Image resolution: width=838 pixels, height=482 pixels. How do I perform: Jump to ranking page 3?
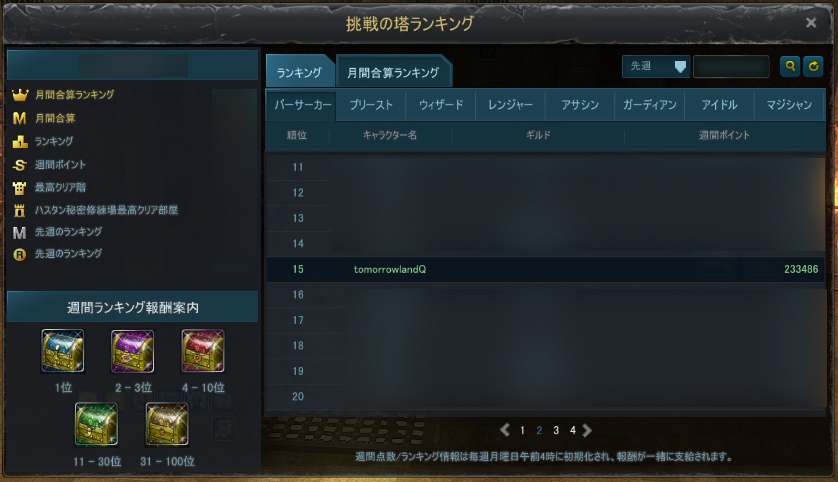[556, 430]
